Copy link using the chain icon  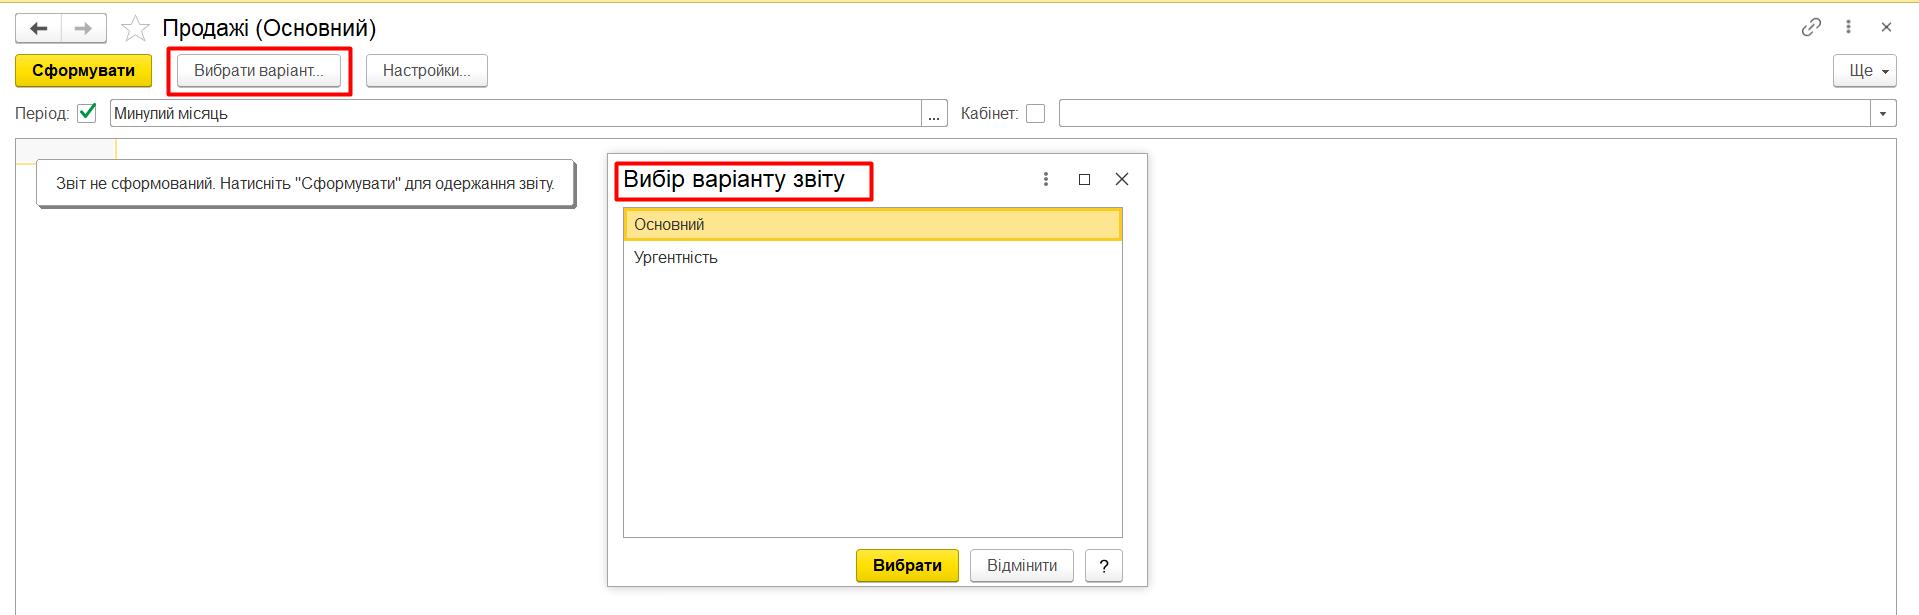(x=1811, y=27)
